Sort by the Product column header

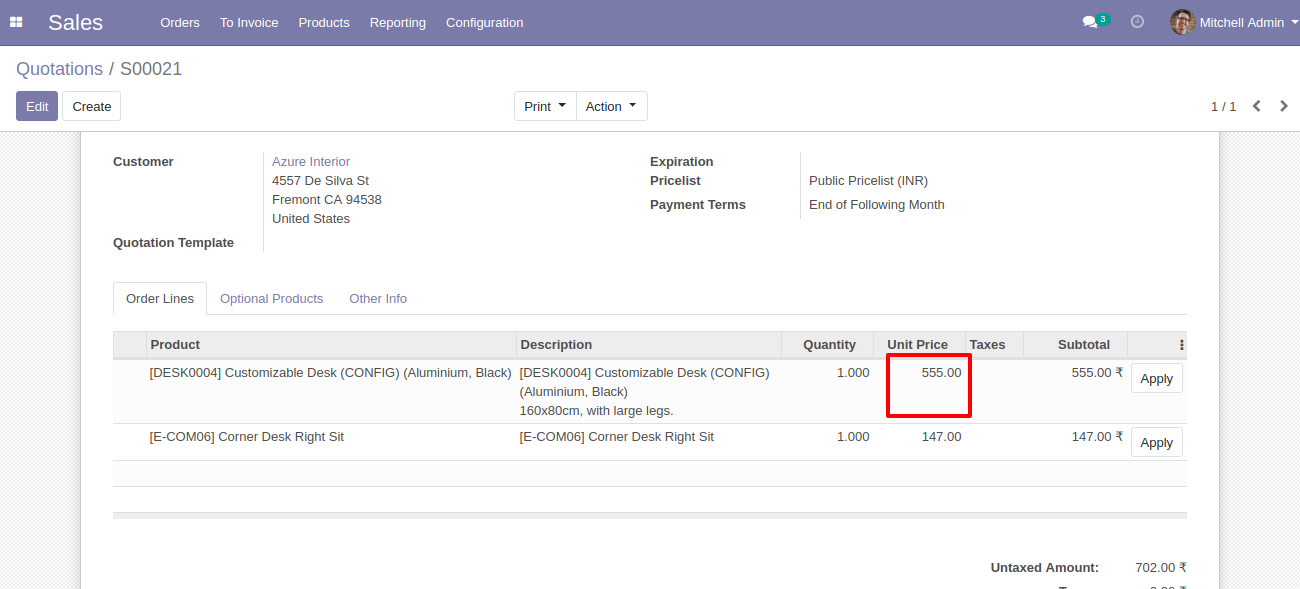331,345
